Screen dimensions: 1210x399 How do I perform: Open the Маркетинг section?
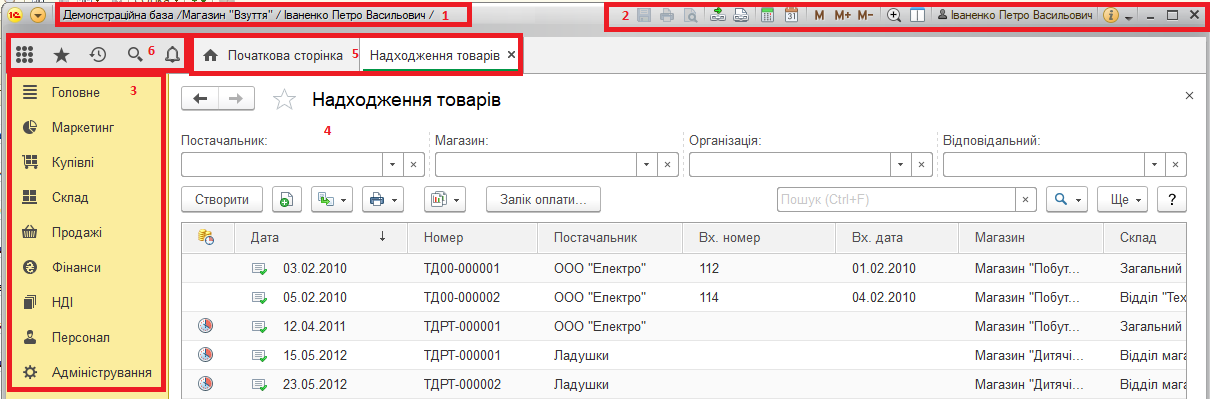86,127
